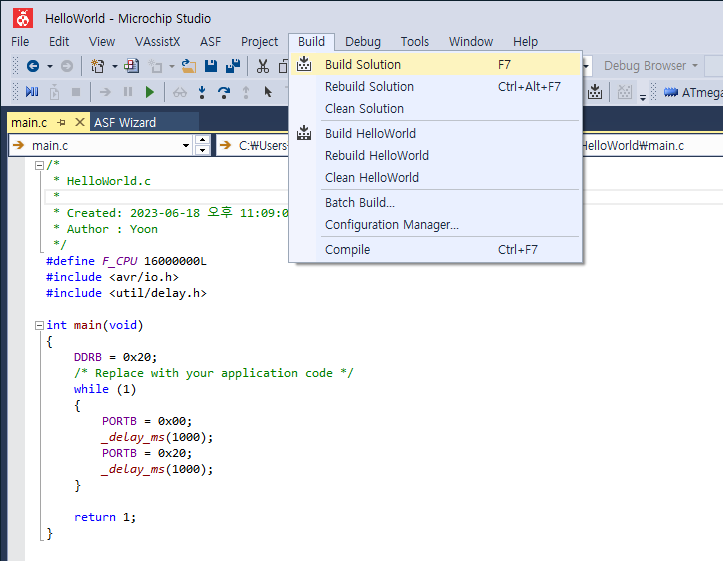The image size is (723, 561).
Task: Click the Cut scissors icon
Action: pos(263,66)
